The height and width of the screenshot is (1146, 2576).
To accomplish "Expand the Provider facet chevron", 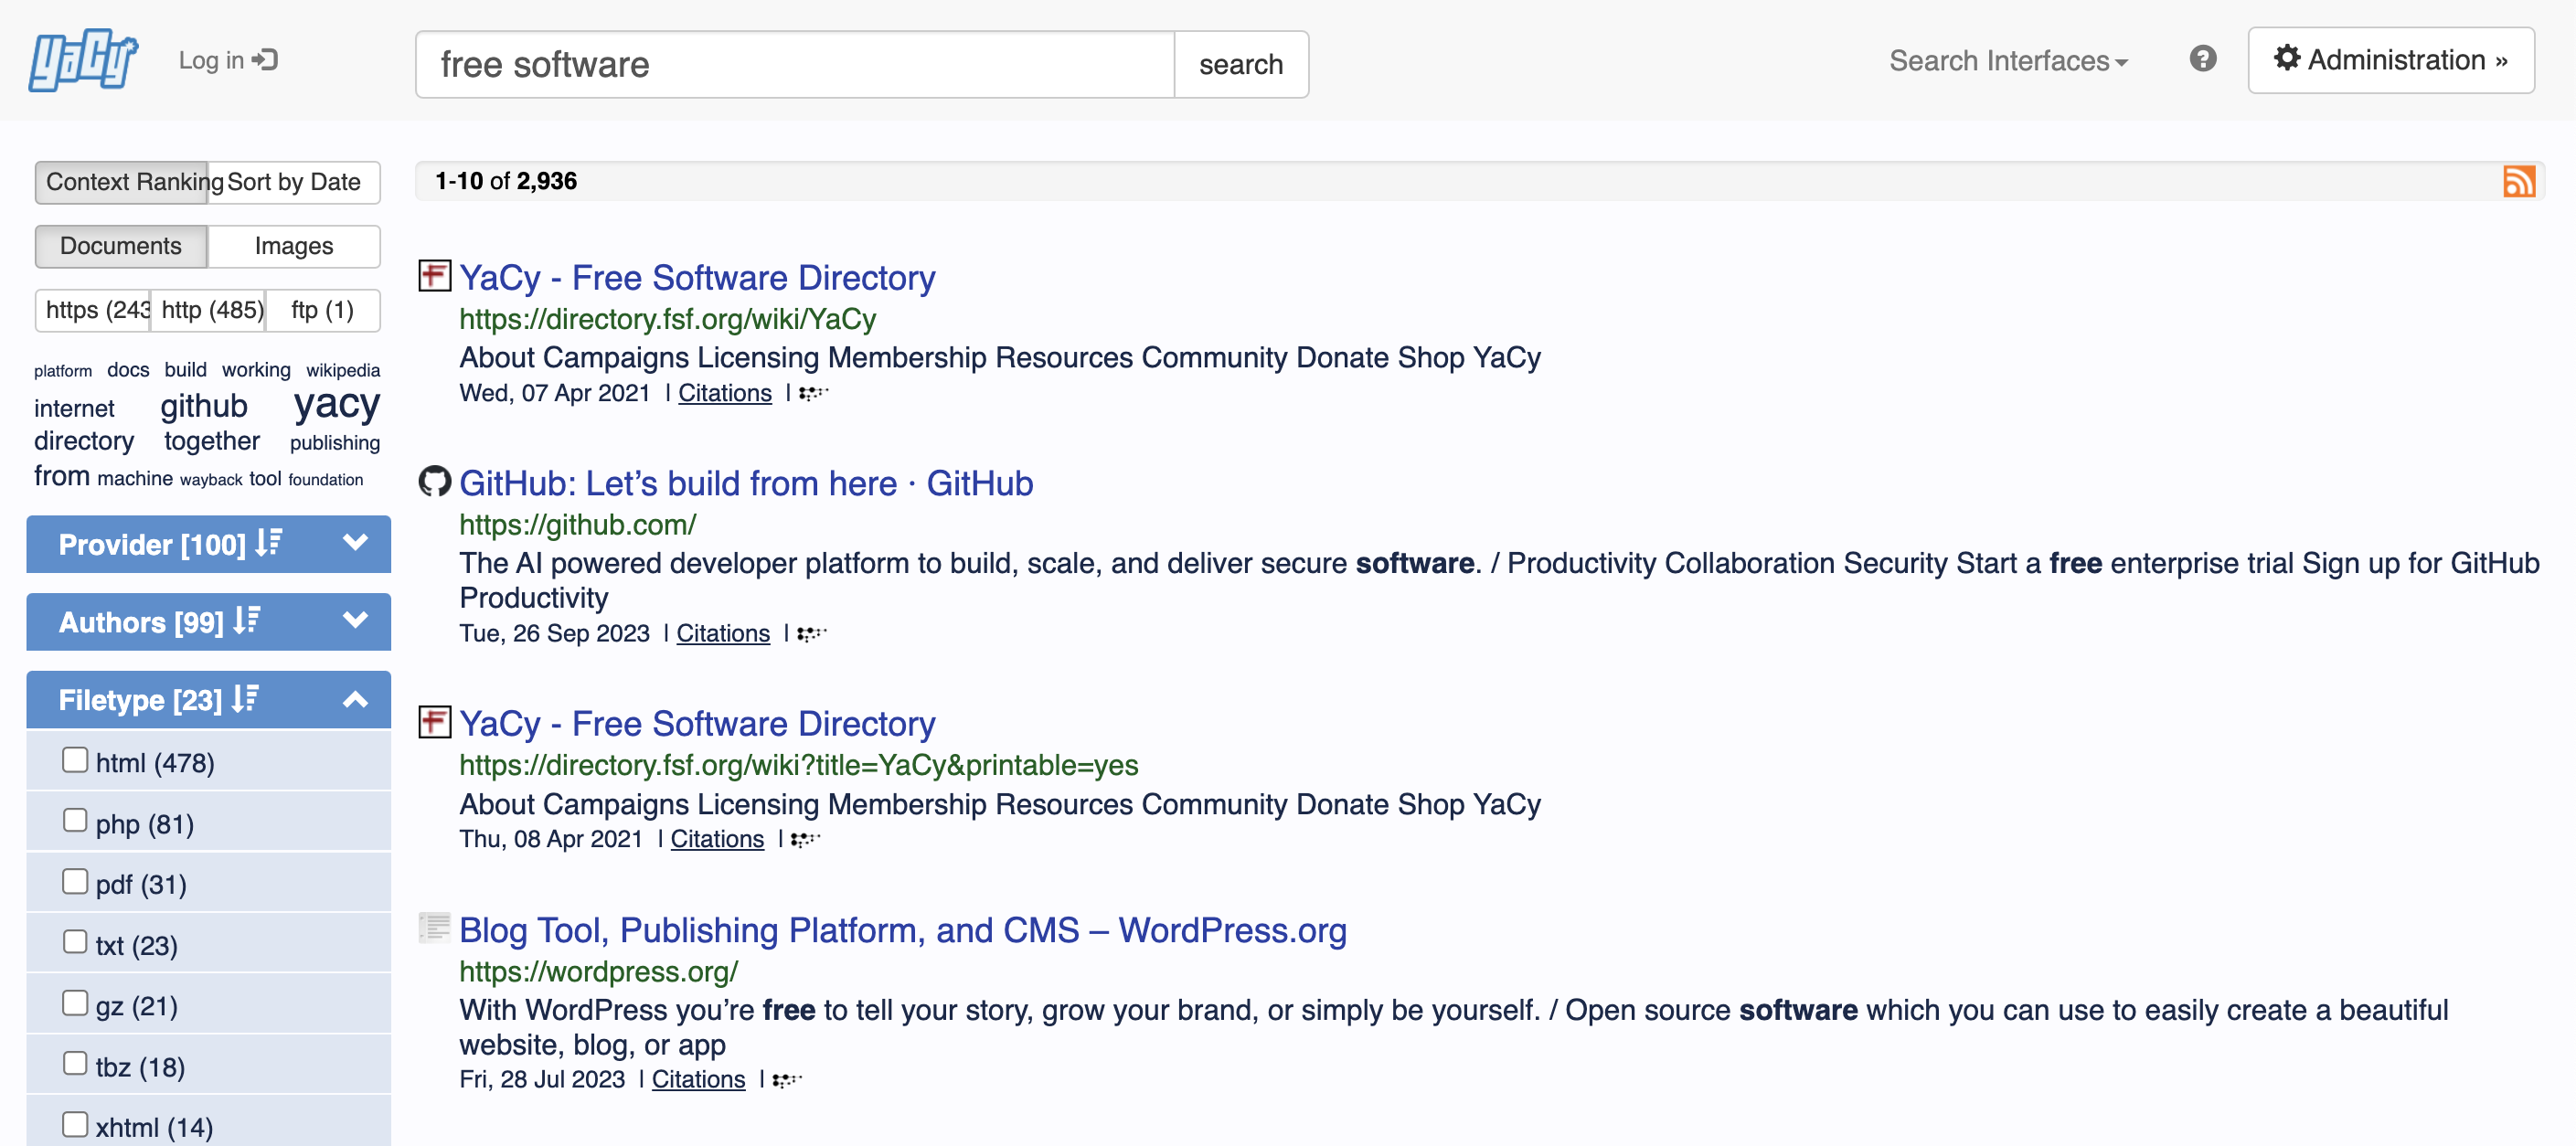I will (x=355, y=543).
